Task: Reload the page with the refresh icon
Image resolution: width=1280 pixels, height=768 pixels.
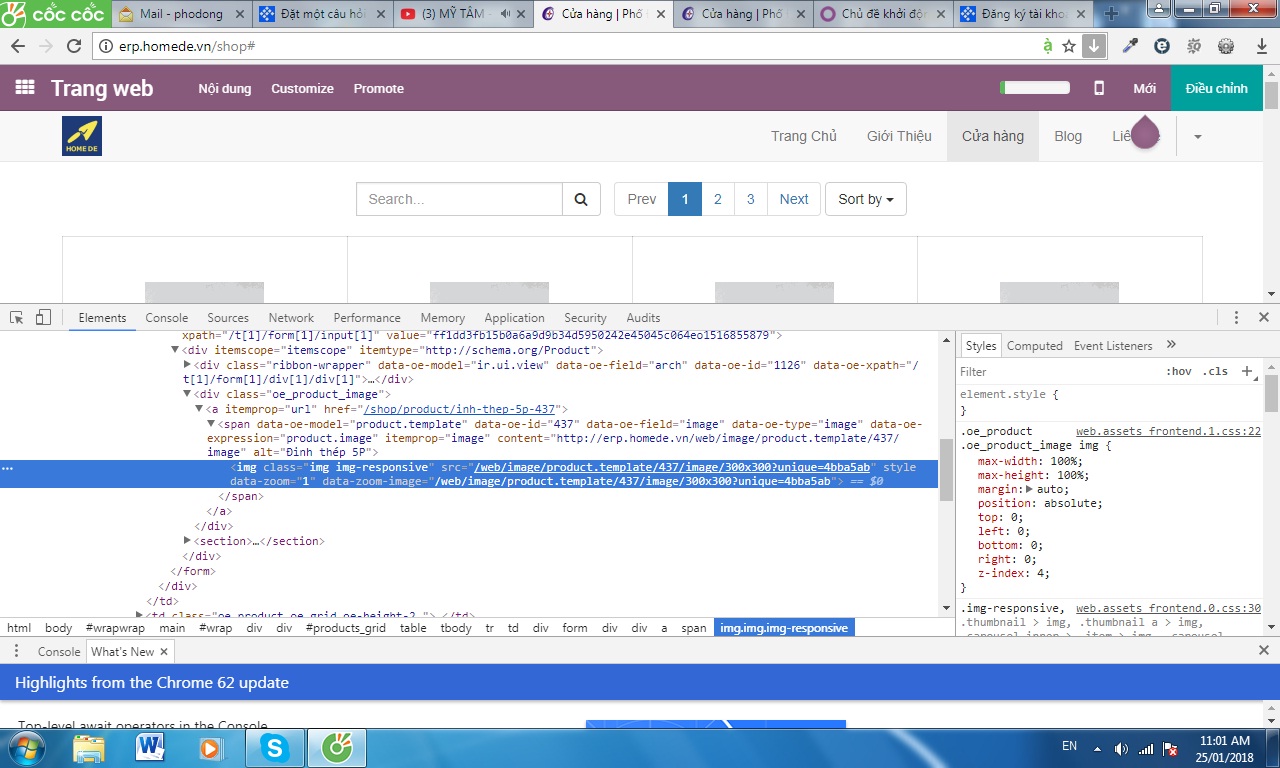Action: (73, 46)
